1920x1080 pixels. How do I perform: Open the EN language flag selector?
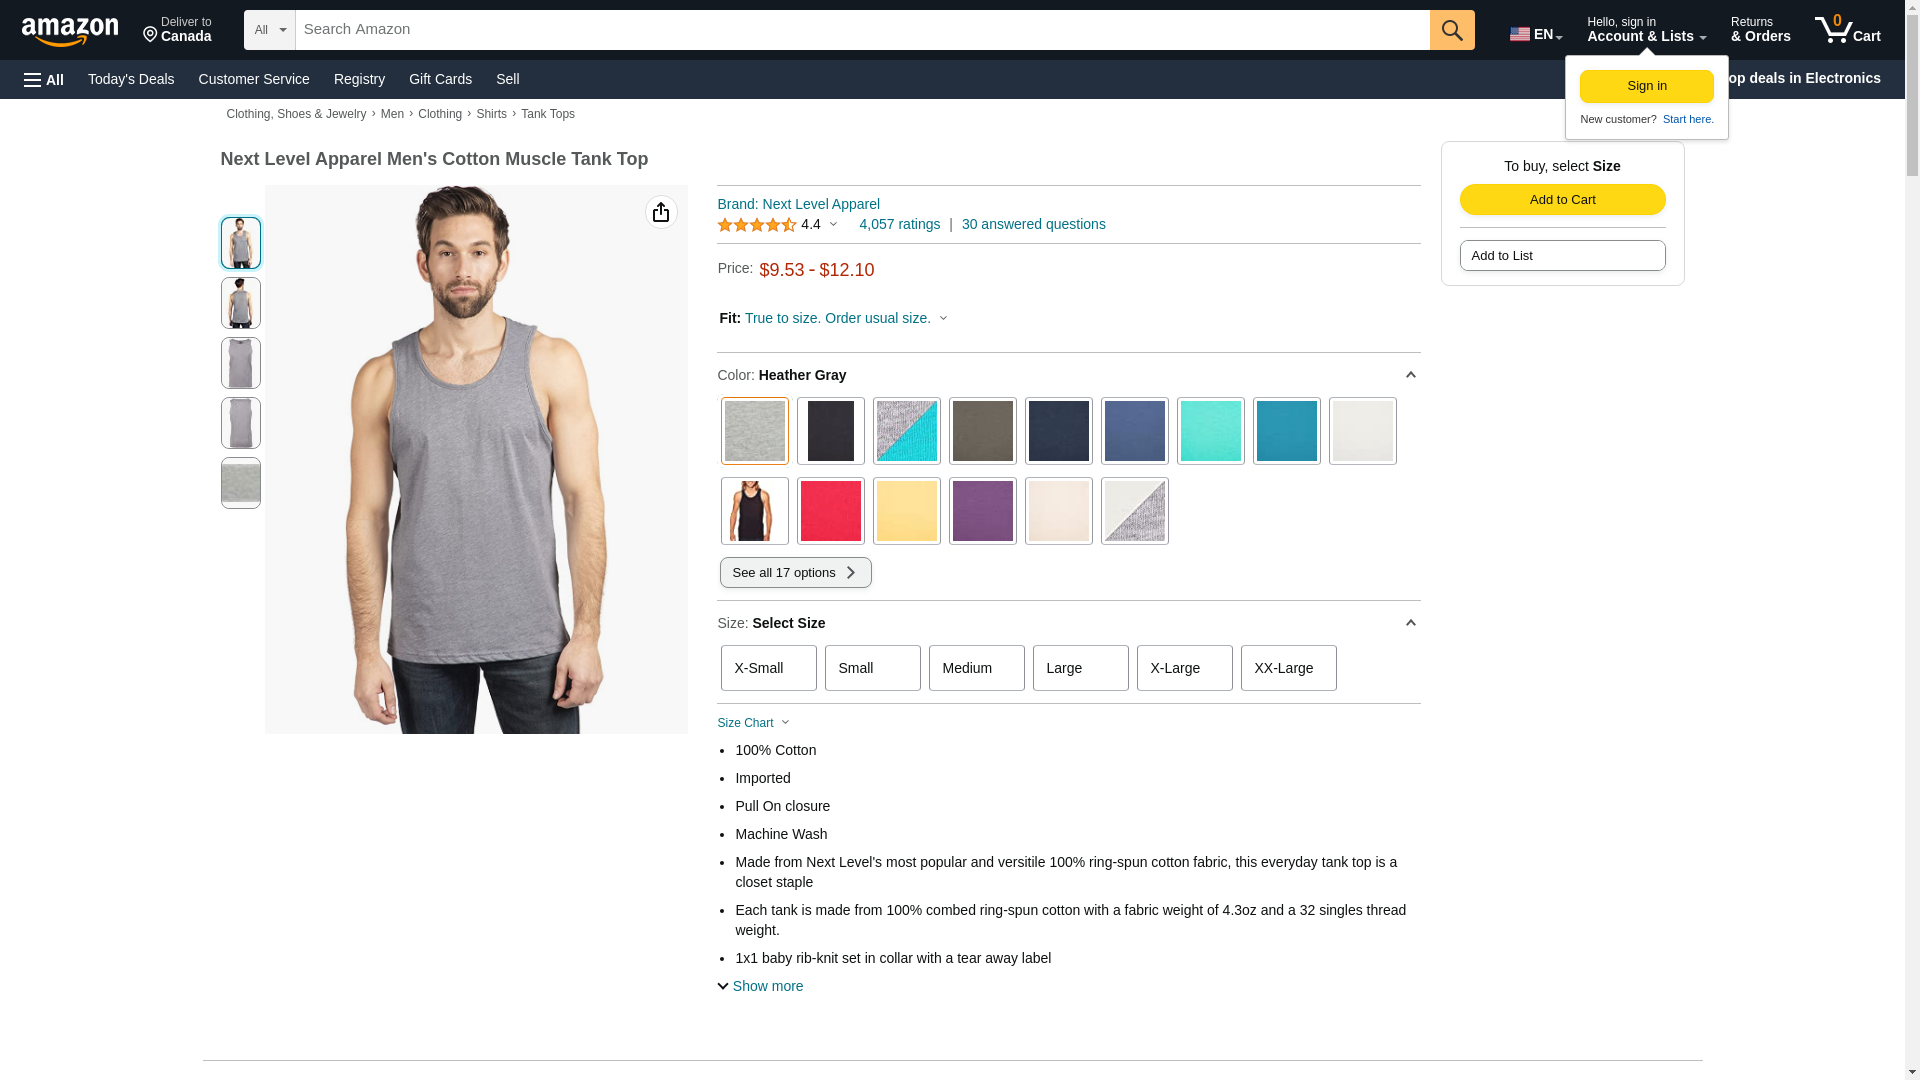click(1535, 34)
